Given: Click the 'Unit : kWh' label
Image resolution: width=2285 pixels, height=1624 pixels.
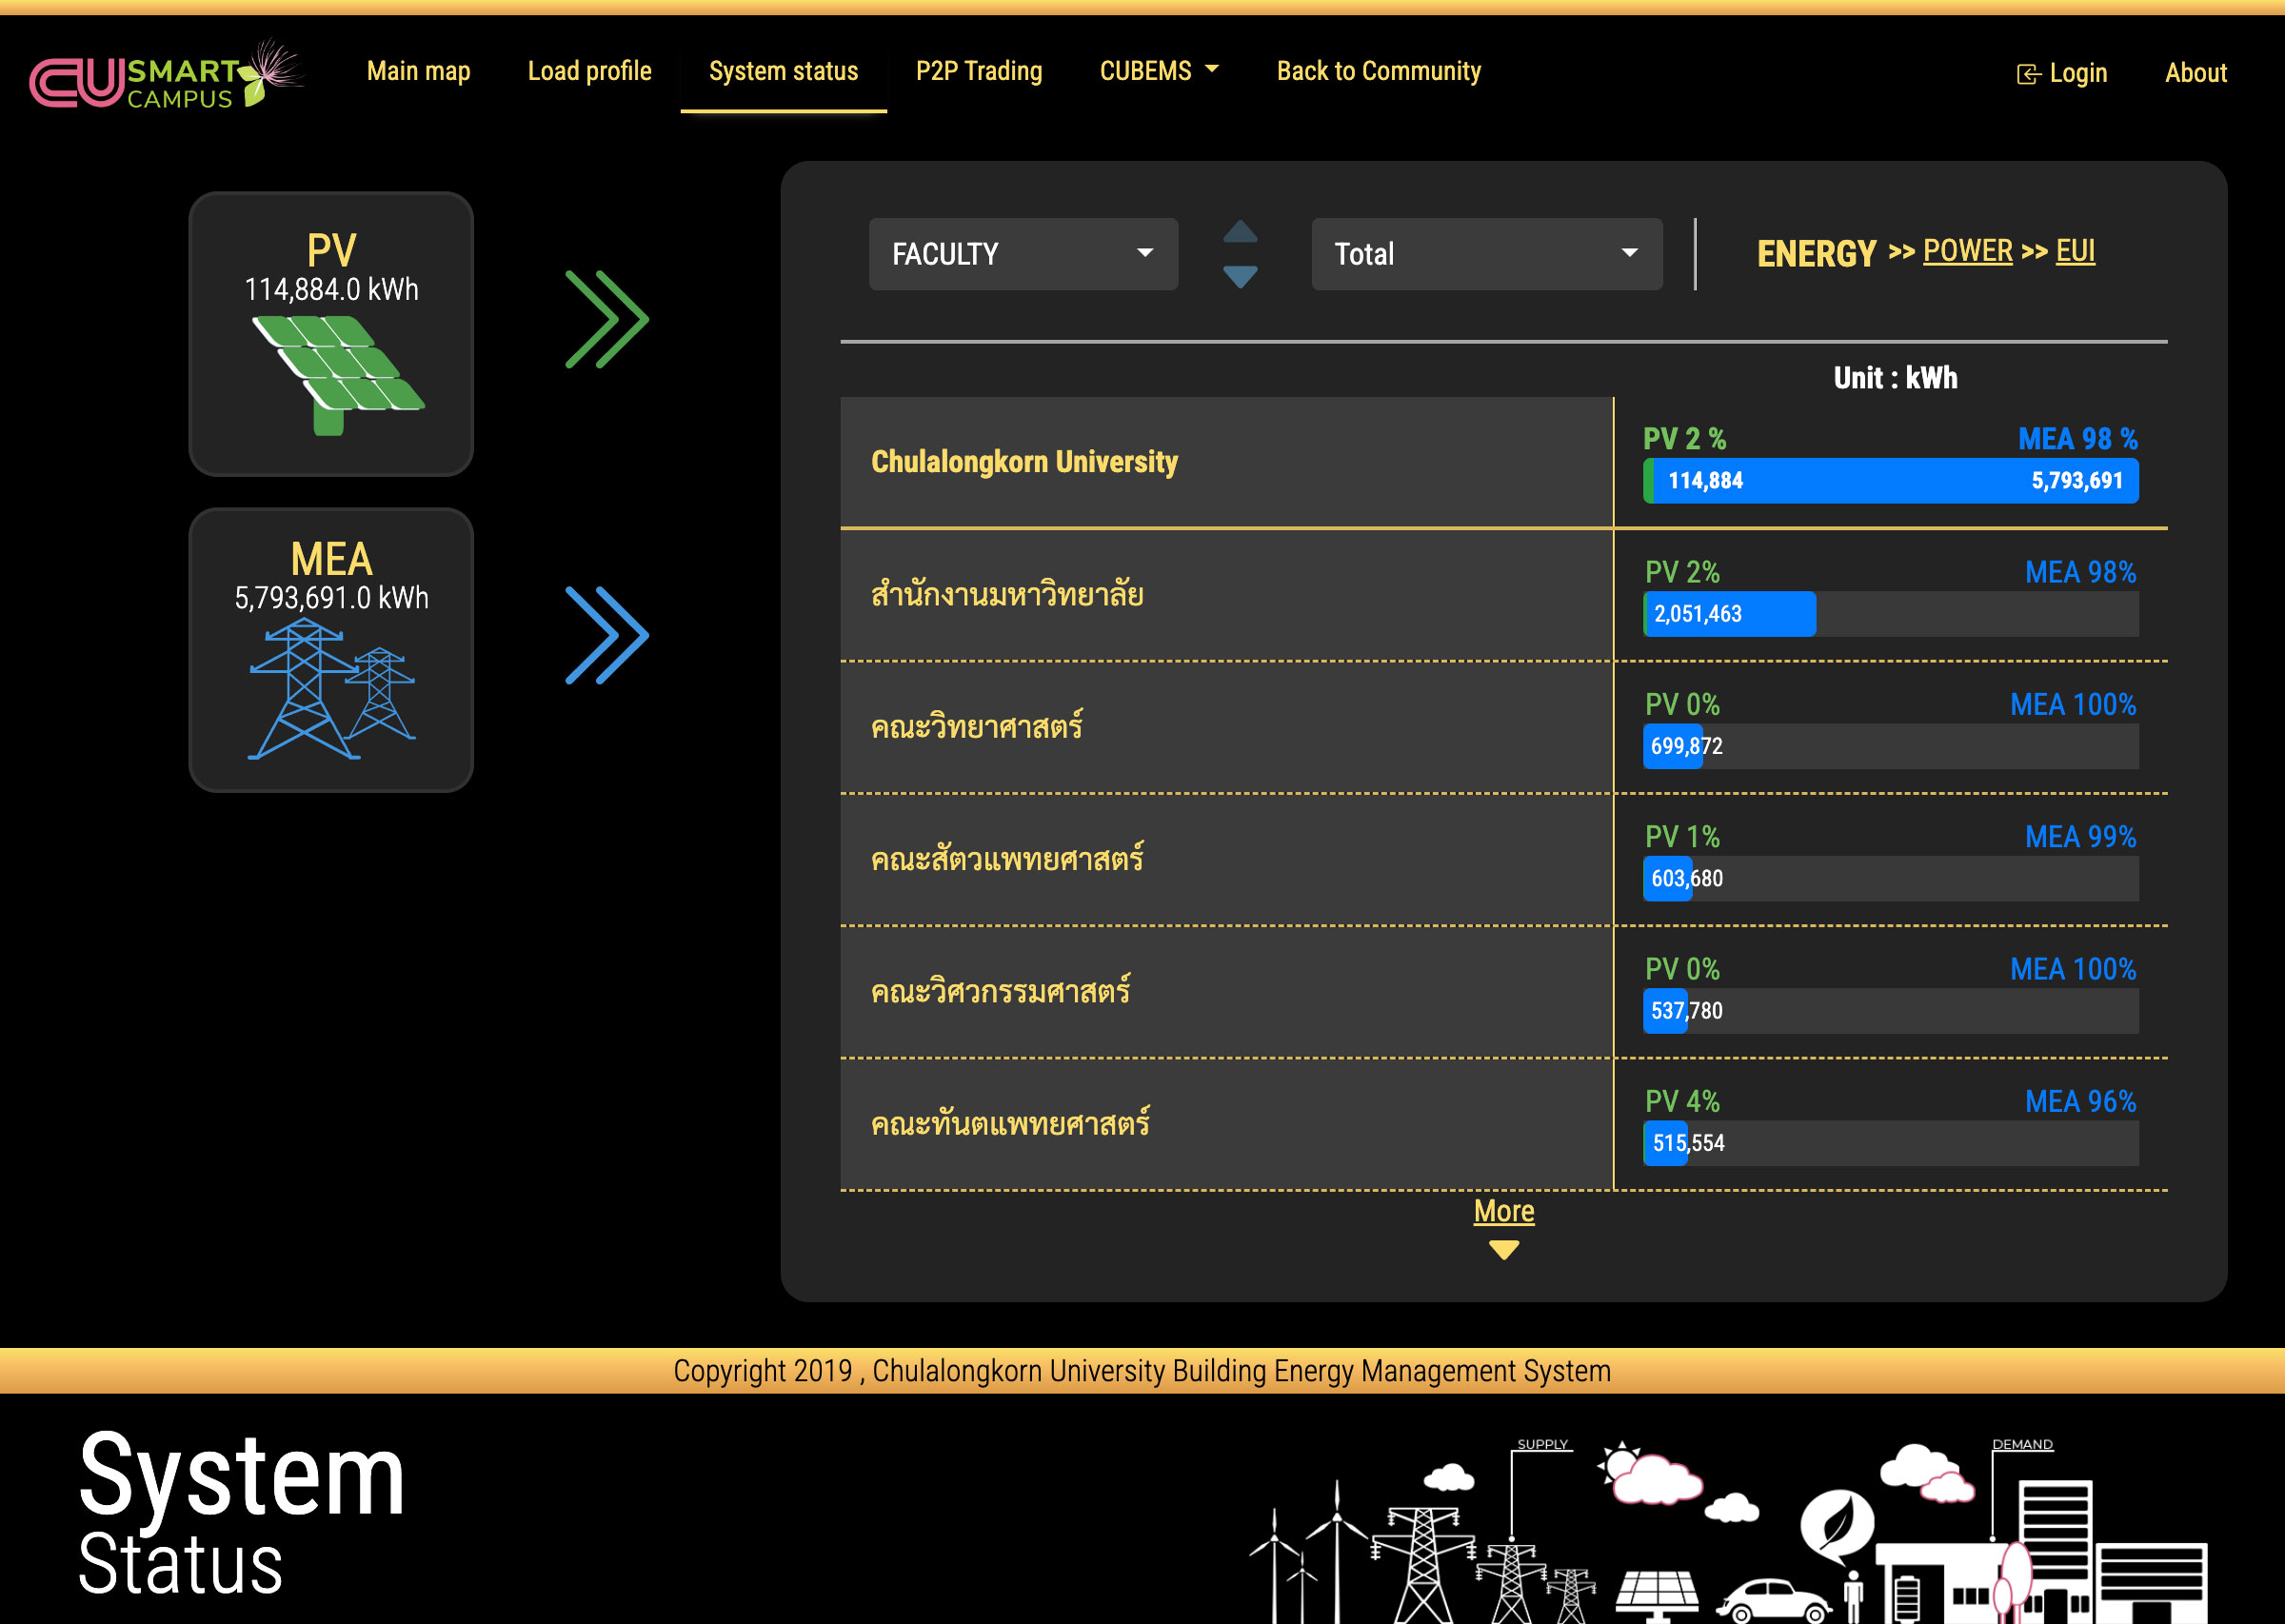Looking at the screenshot, I should click(1895, 378).
